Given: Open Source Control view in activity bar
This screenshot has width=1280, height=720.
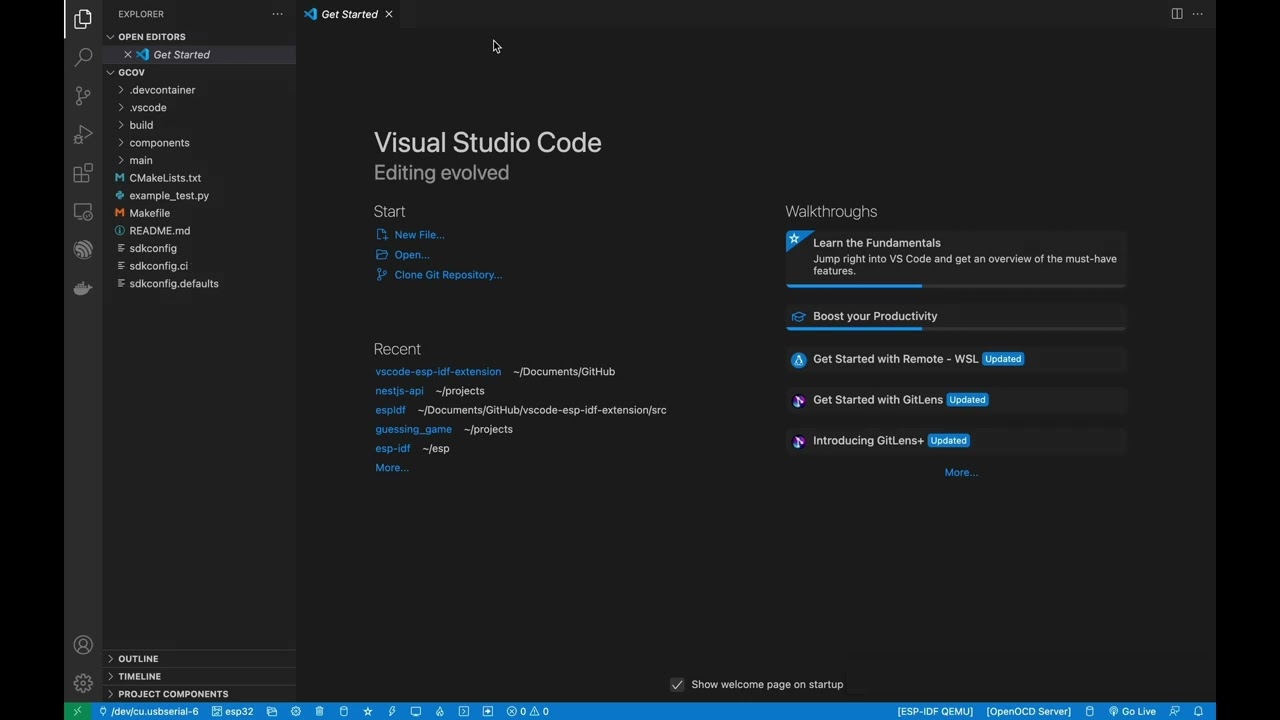Looking at the screenshot, I should (x=83, y=96).
